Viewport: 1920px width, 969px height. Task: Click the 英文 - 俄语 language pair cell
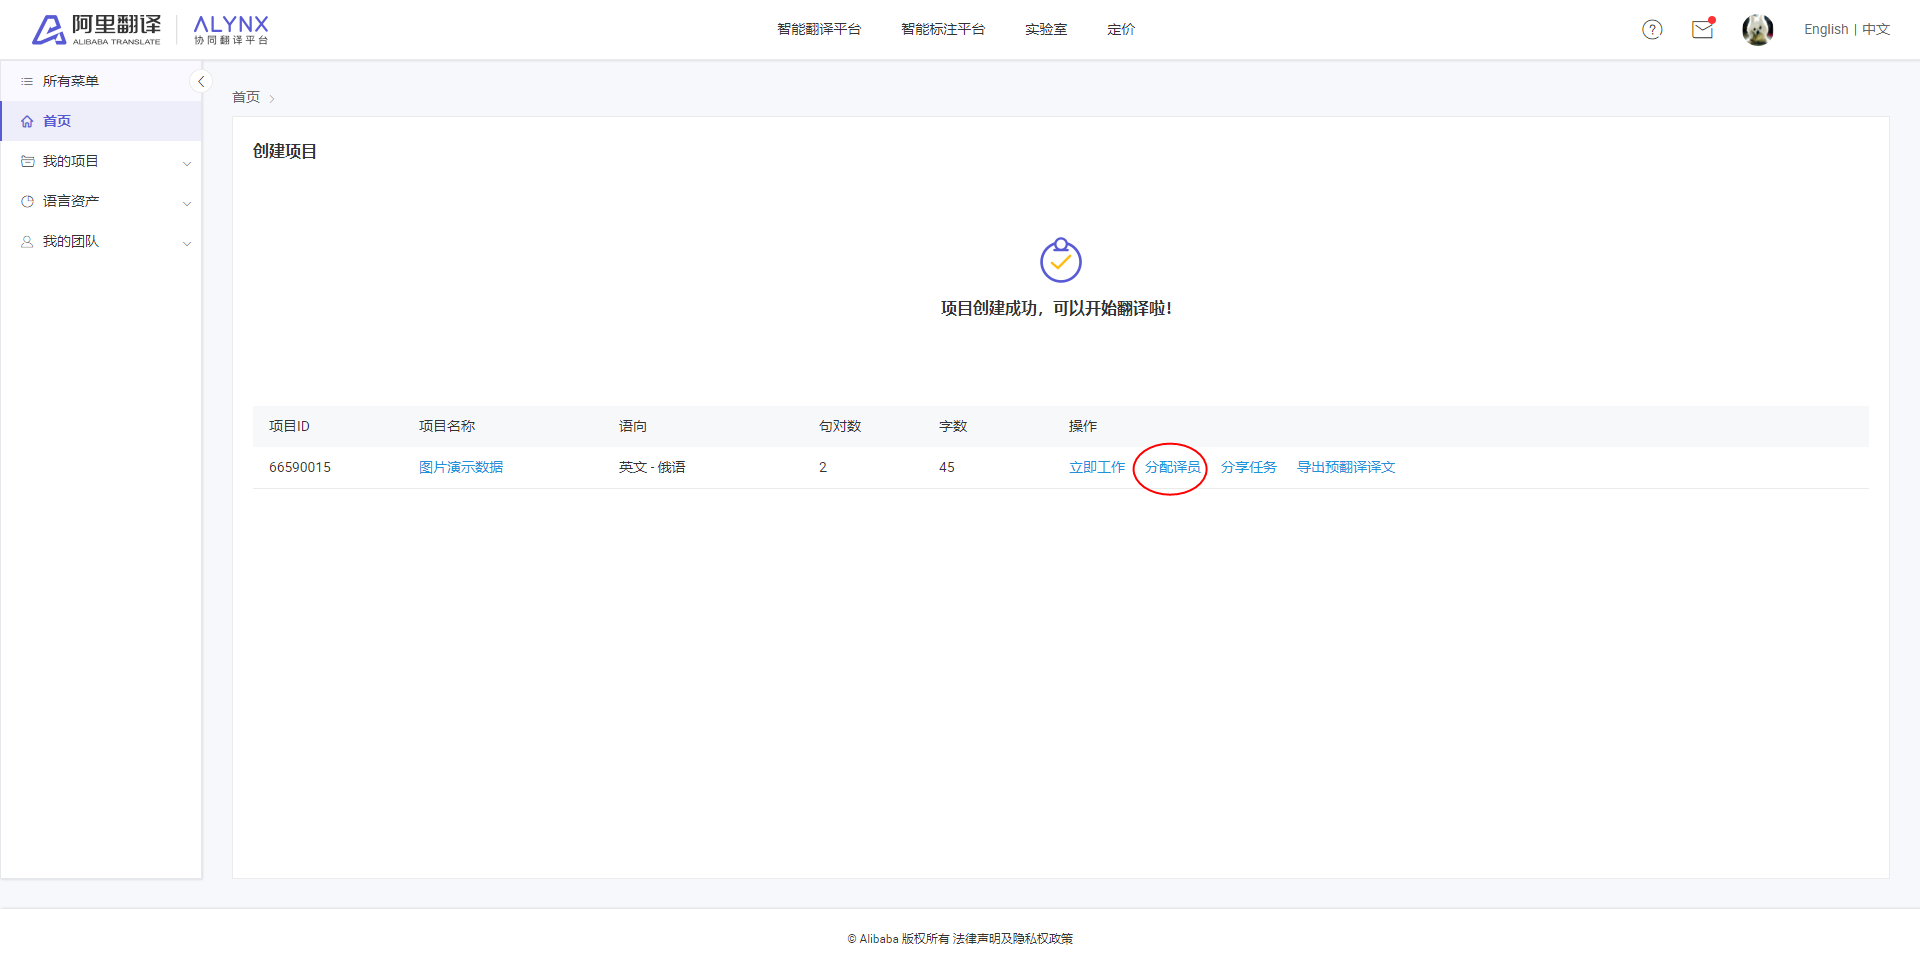(x=652, y=467)
